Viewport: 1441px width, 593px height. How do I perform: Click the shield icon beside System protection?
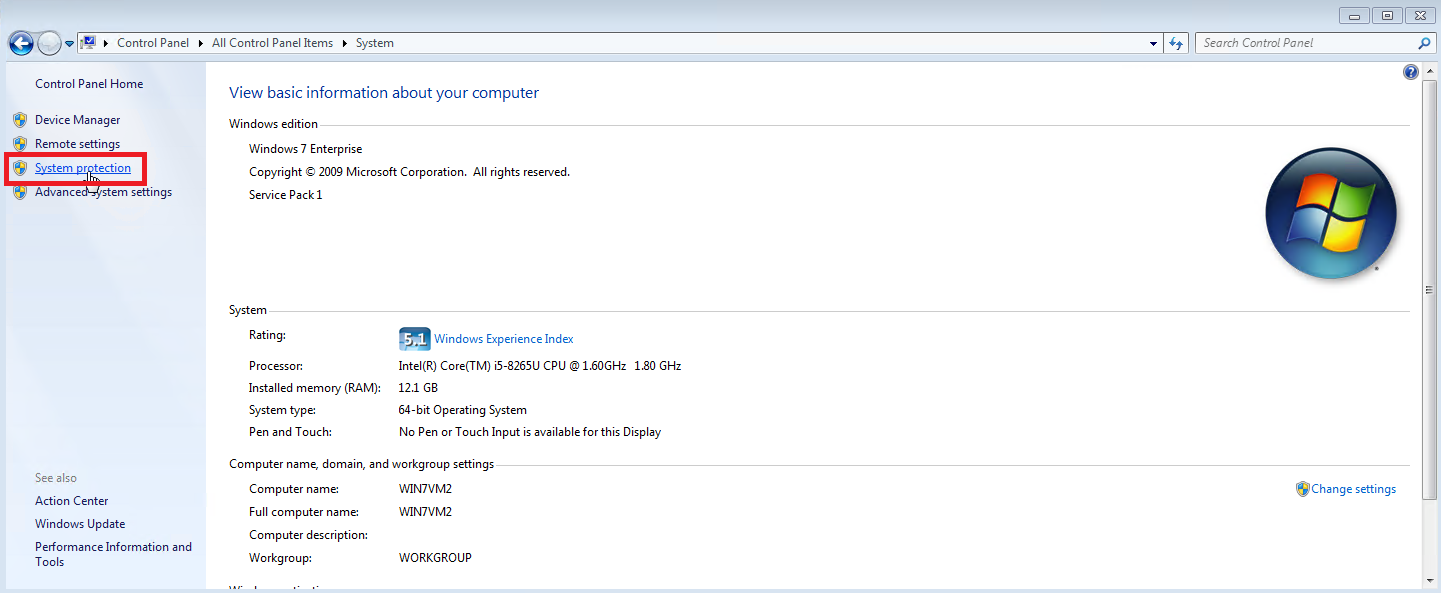(20, 168)
